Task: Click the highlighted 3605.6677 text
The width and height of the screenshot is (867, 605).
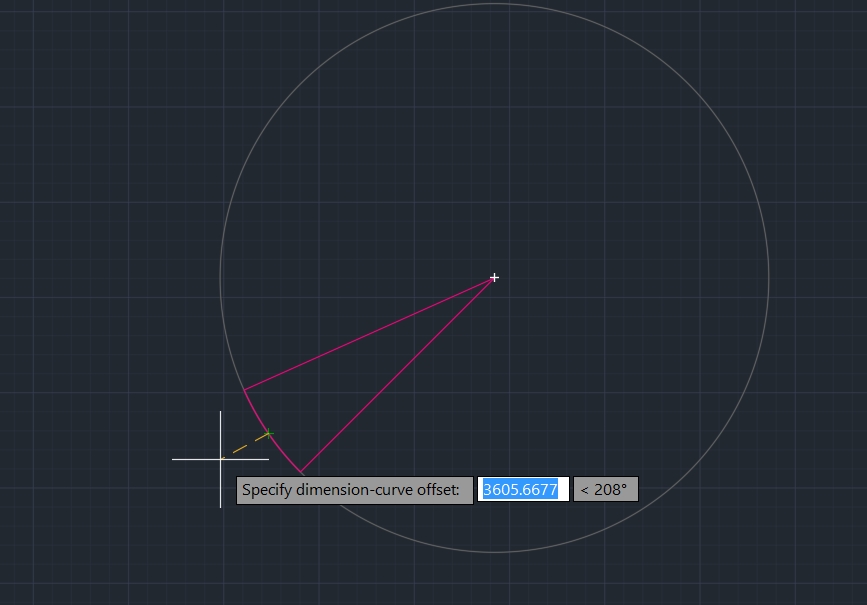Action: (x=520, y=490)
